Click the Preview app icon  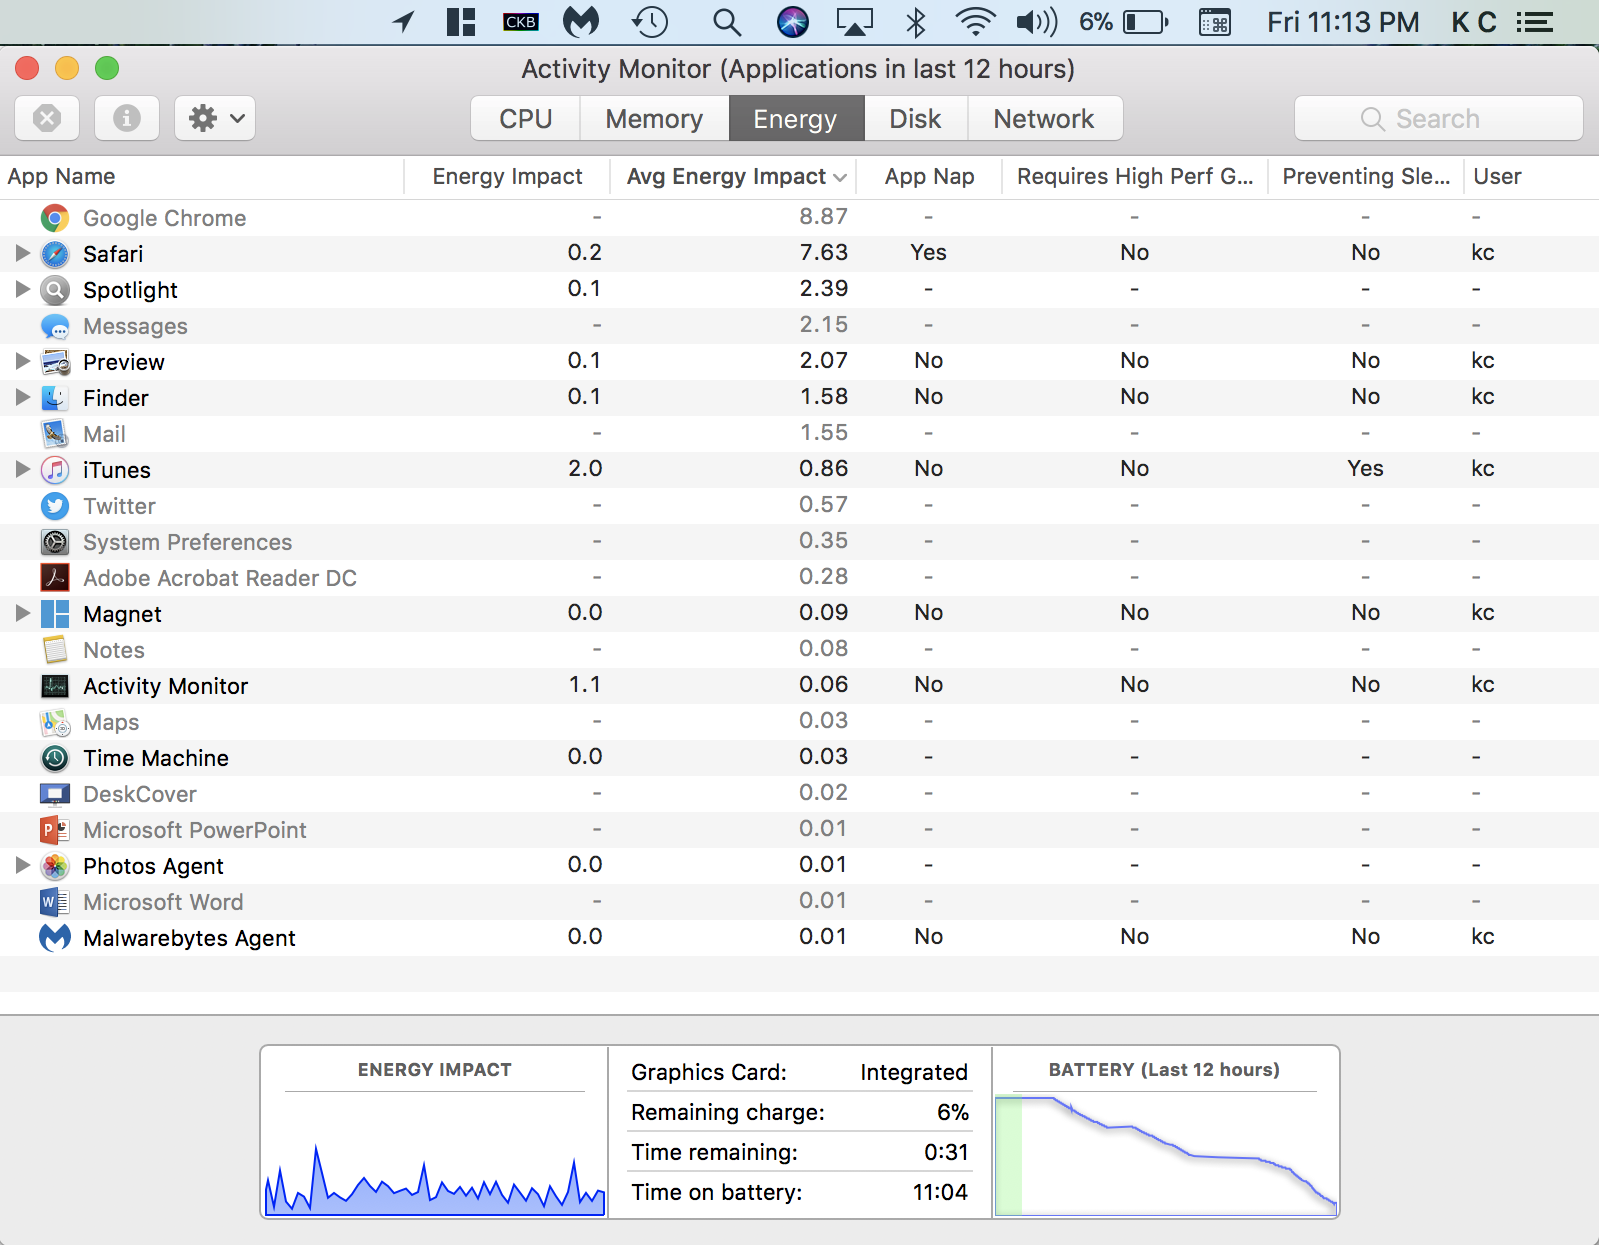click(x=55, y=362)
